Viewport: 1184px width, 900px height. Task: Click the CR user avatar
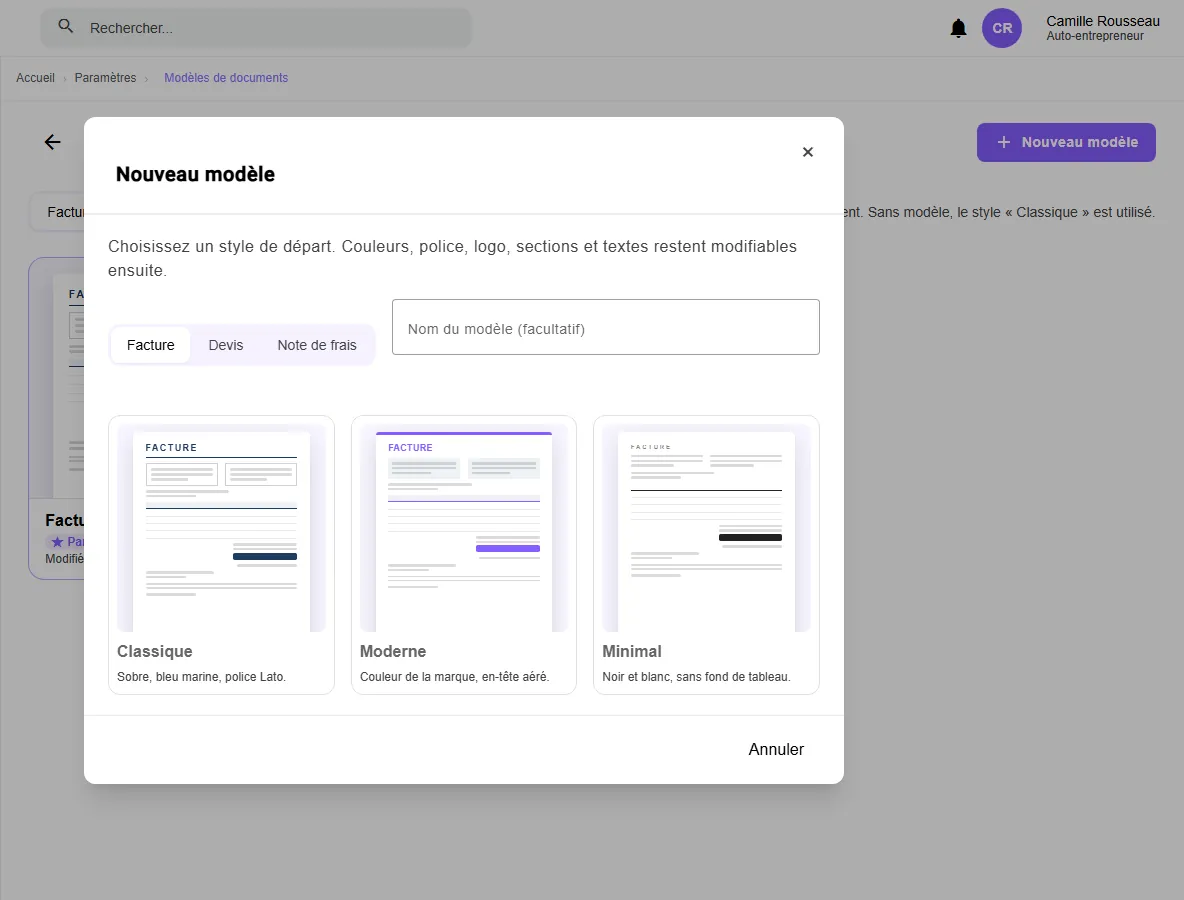(x=1001, y=29)
